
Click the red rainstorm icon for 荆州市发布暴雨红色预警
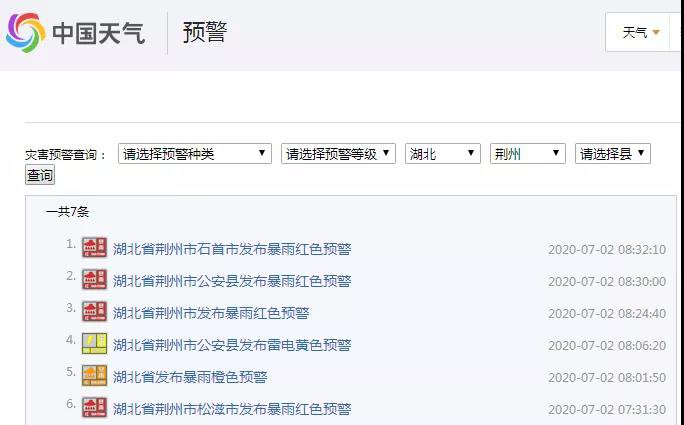[94, 312]
